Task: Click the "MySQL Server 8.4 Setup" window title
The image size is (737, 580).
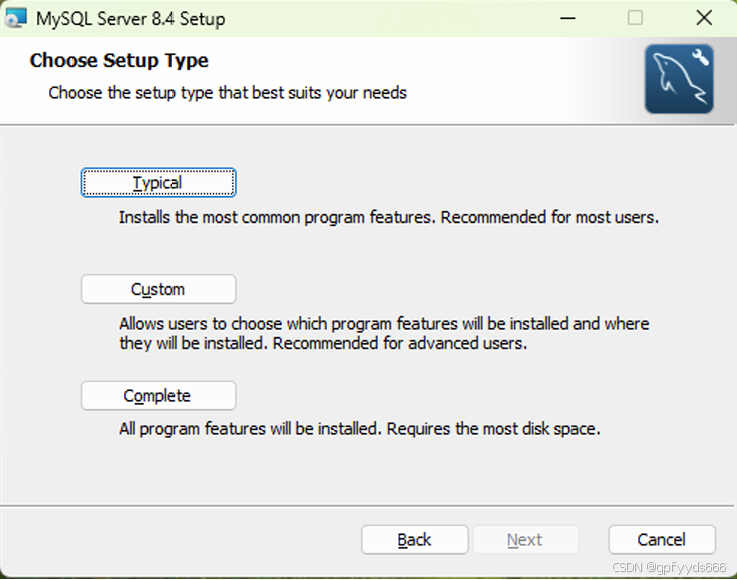Action: (131, 19)
